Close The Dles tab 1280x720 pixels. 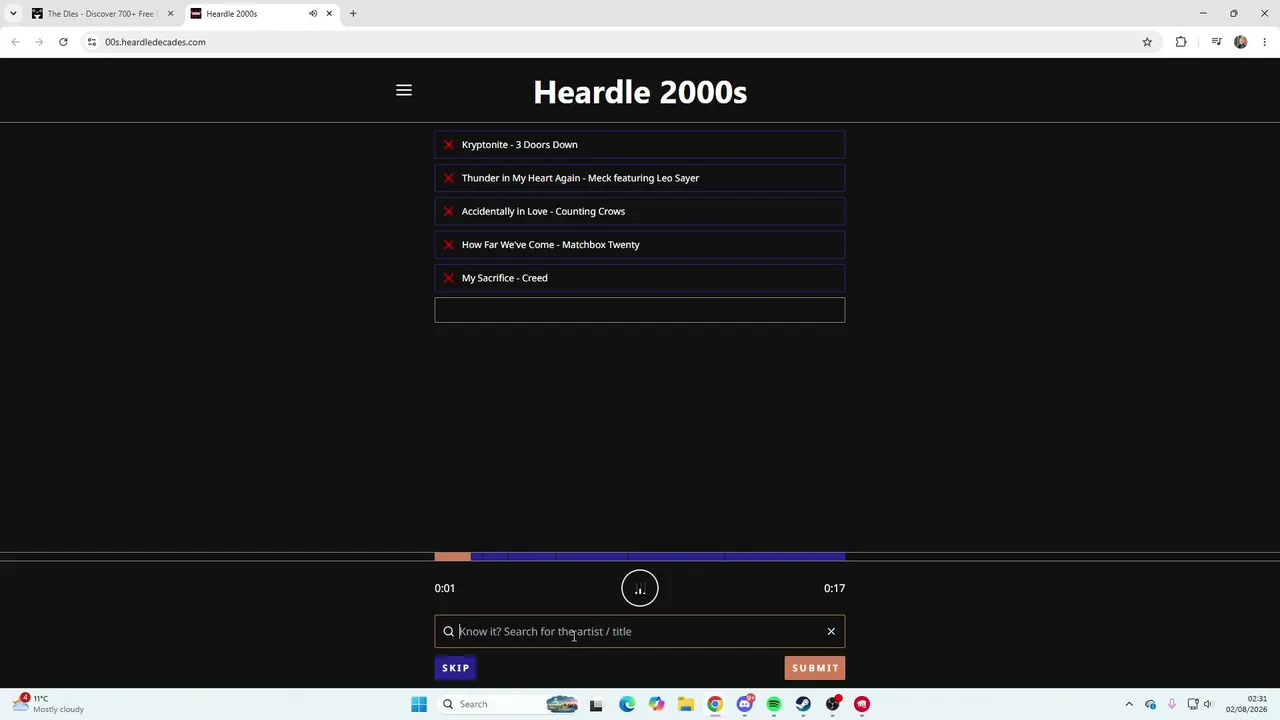pos(170,14)
